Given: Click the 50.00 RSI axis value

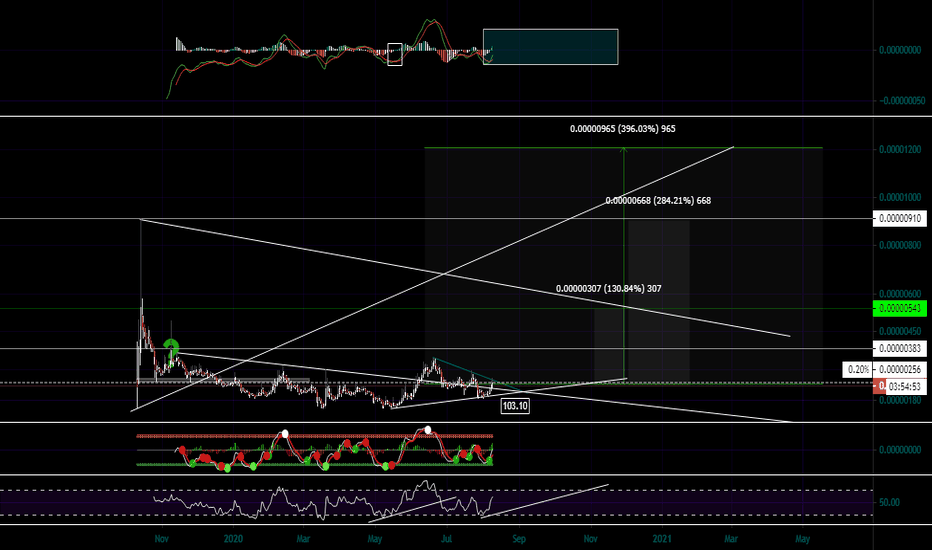Looking at the screenshot, I should click(889, 502).
